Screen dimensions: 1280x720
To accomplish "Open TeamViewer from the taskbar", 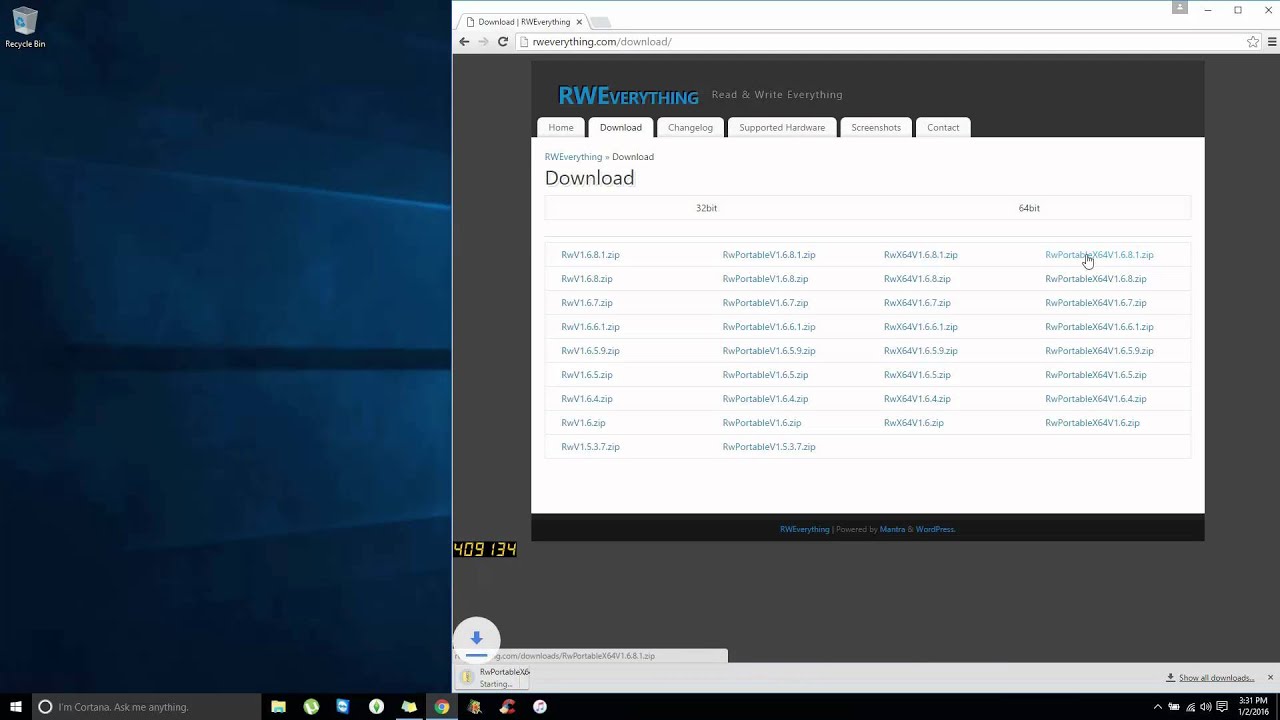I will tap(343, 707).
